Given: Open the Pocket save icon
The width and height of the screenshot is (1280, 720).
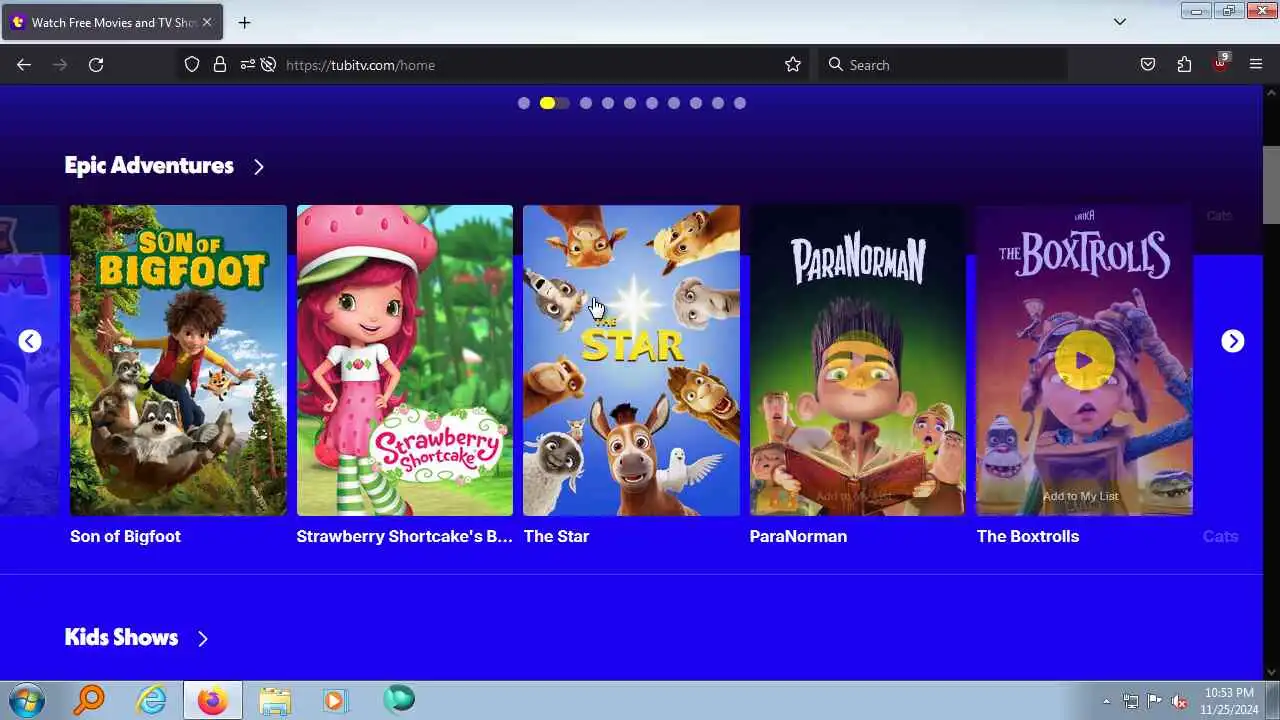Looking at the screenshot, I should click(1148, 65).
